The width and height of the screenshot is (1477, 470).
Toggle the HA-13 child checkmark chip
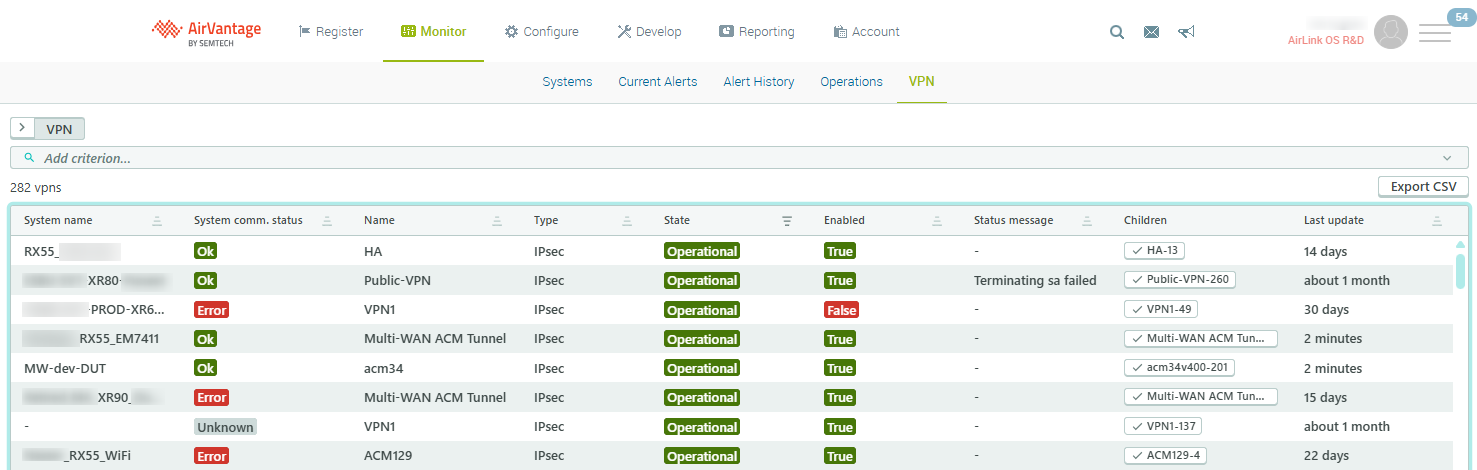[1154, 251]
